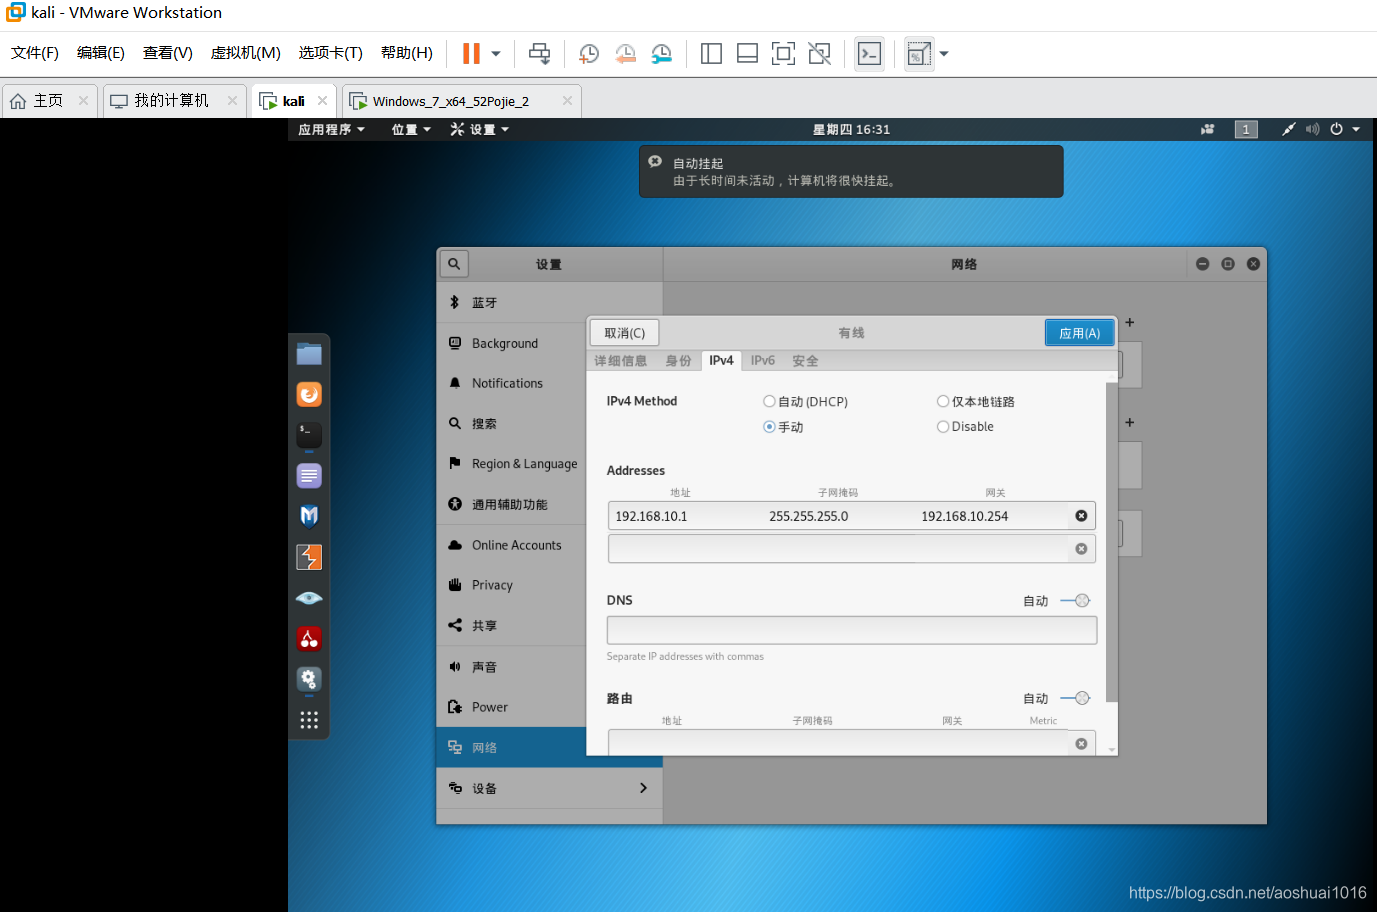
Task: Expand the stretch display dropdown arrow
Action: (944, 54)
